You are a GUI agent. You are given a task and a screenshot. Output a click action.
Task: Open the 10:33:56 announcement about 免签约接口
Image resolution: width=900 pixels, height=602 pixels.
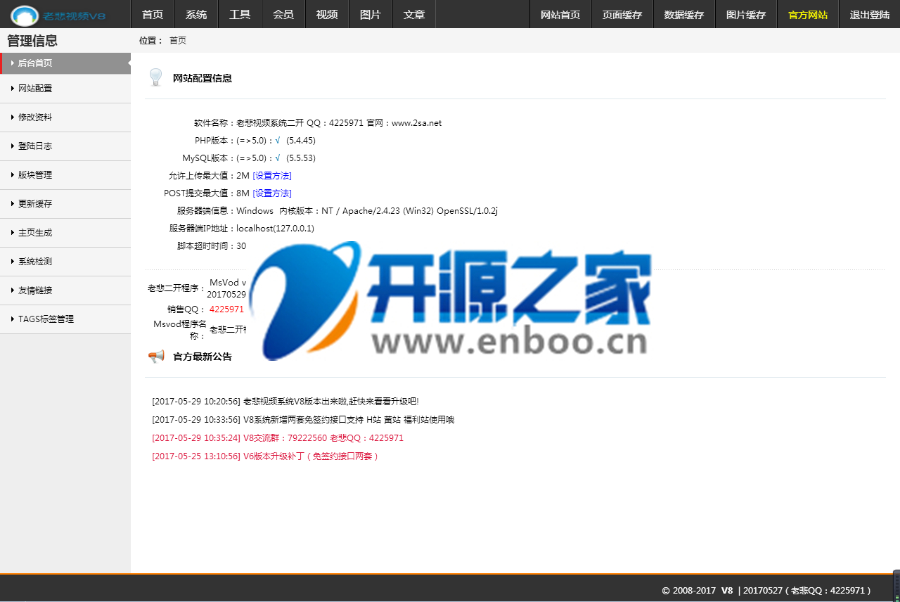(x=303, y=420)
